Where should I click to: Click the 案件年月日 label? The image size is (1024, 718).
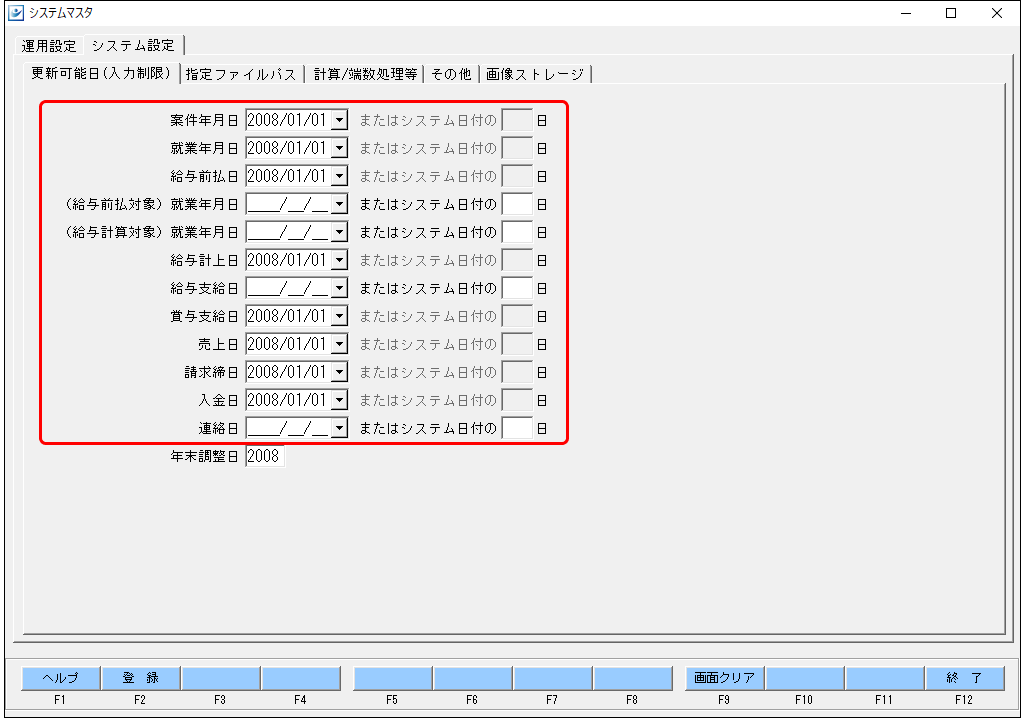click(204, 121)
